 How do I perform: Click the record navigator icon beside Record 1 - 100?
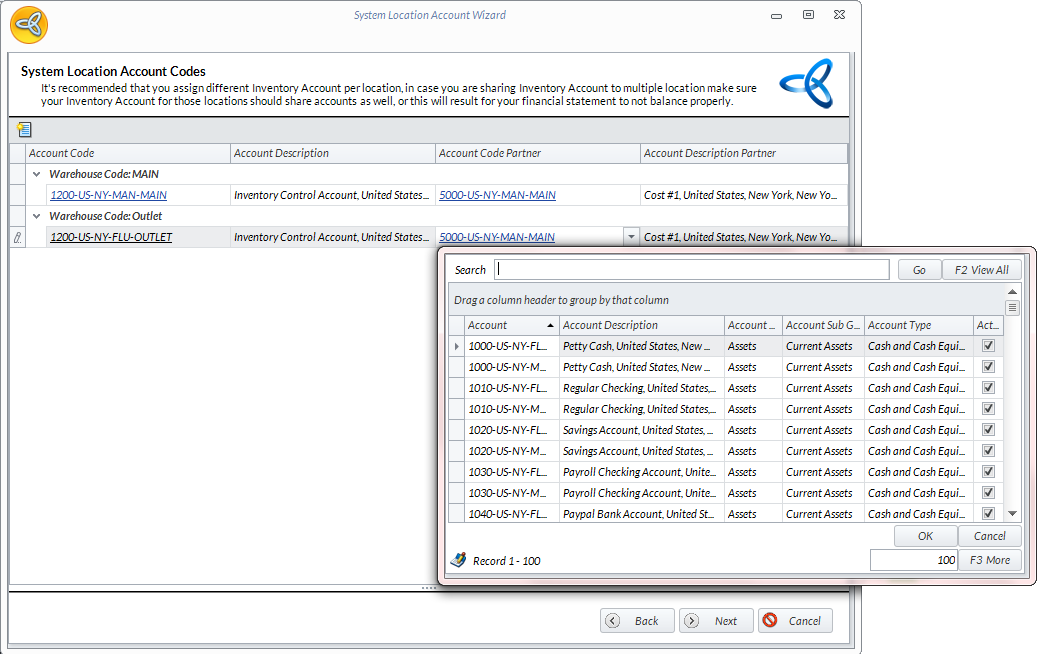[458, 560]
